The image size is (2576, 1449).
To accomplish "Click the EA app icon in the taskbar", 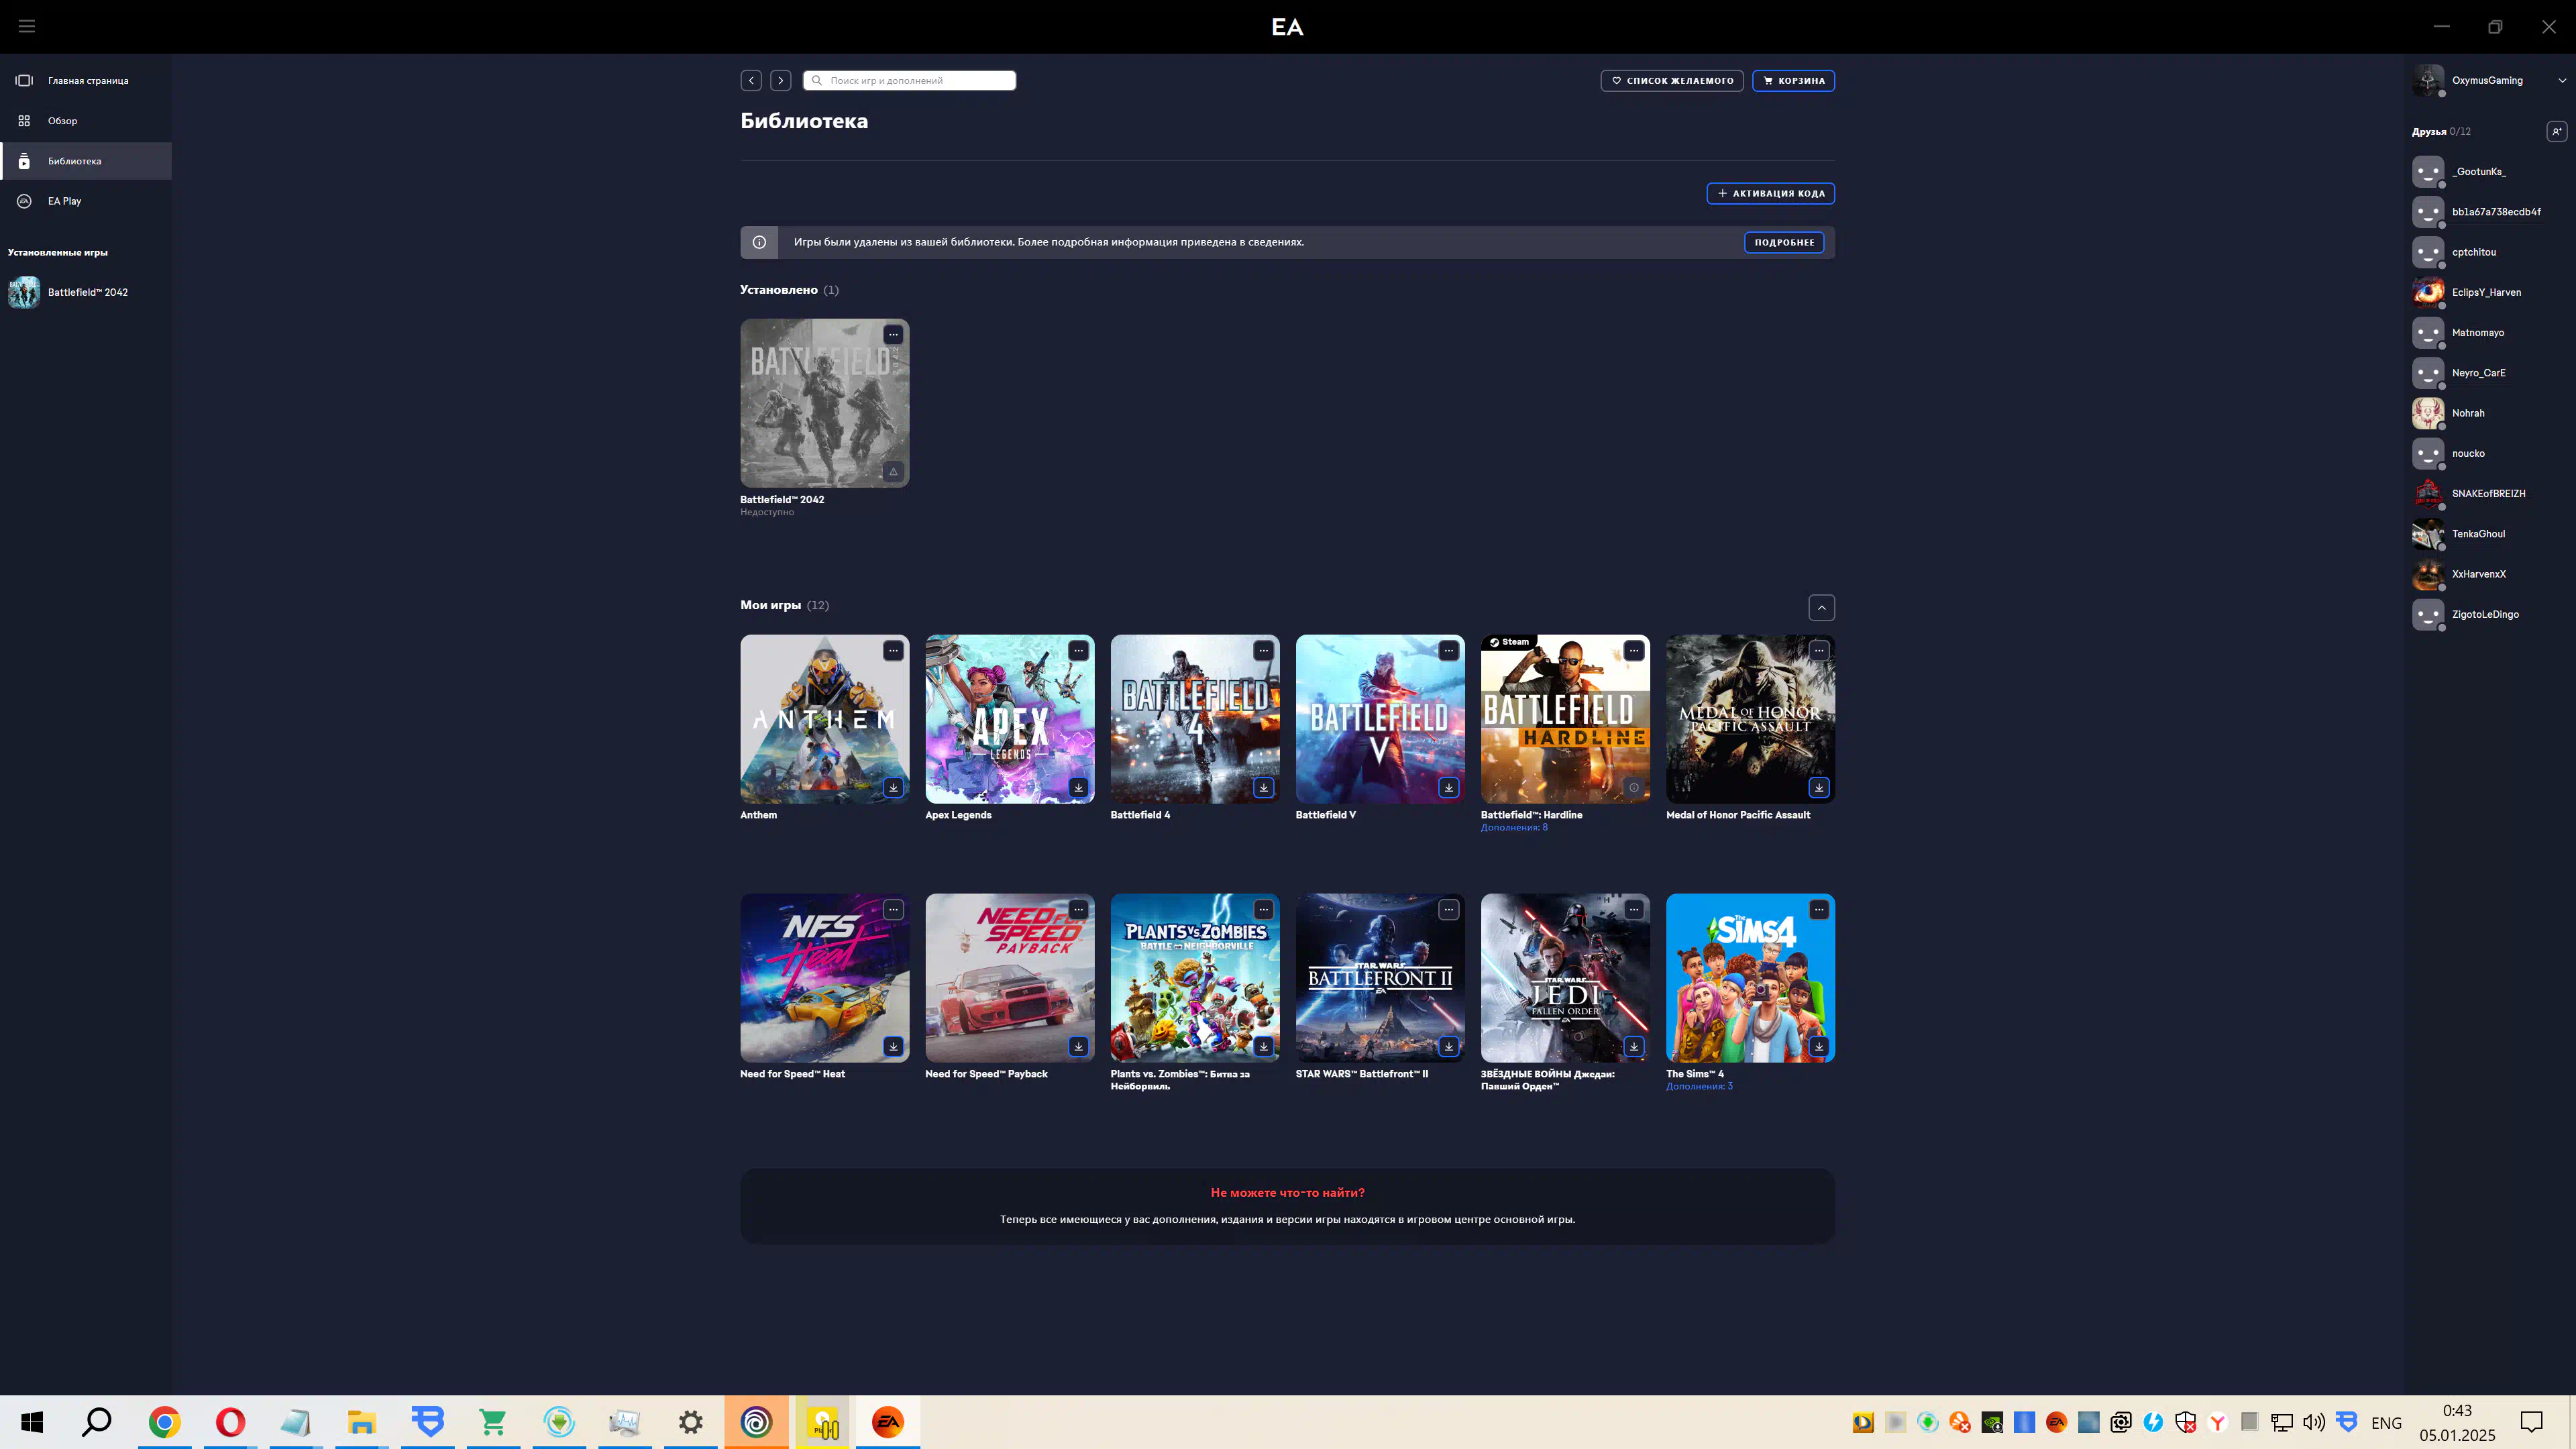I will [887, 1422].
